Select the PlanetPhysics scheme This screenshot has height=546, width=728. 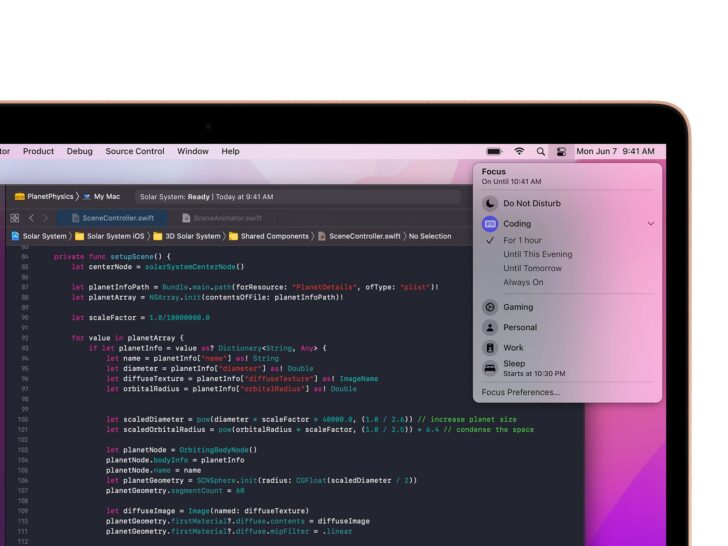[44, 196]
